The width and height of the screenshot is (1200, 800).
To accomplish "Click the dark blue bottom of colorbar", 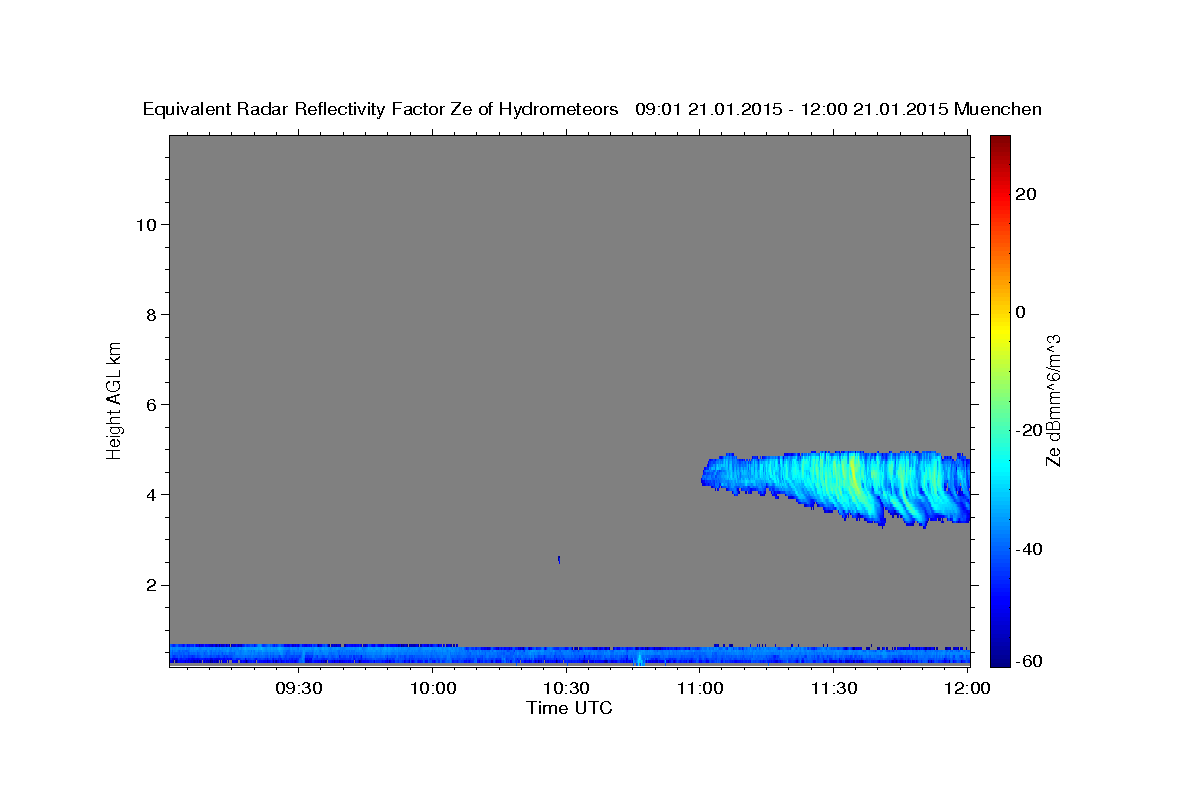I will pos(1000,655).
